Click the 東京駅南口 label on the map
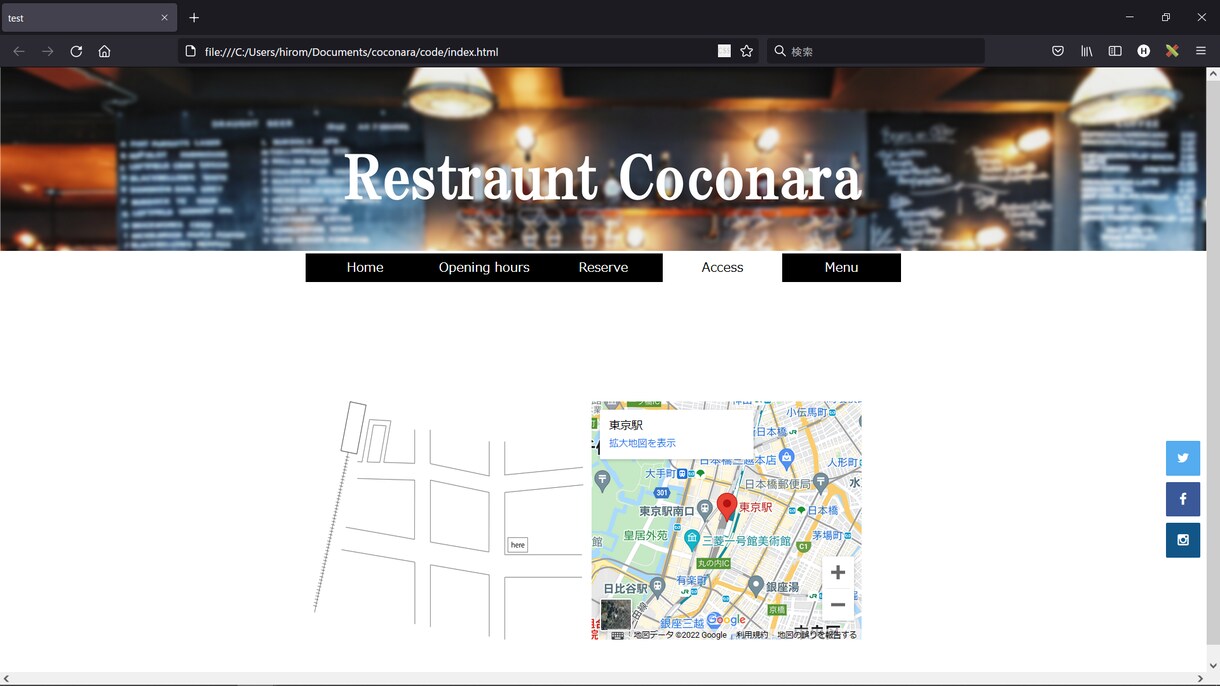The image size is (1220, 686). (669, 511)
